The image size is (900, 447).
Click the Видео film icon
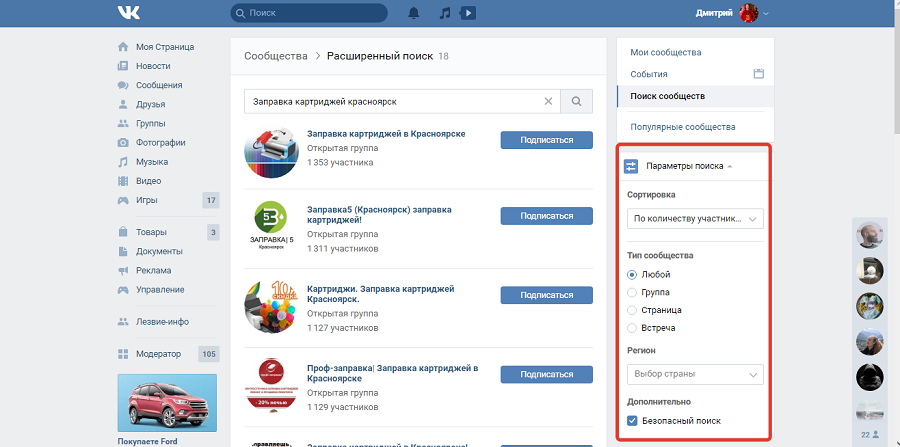[123, 181]
